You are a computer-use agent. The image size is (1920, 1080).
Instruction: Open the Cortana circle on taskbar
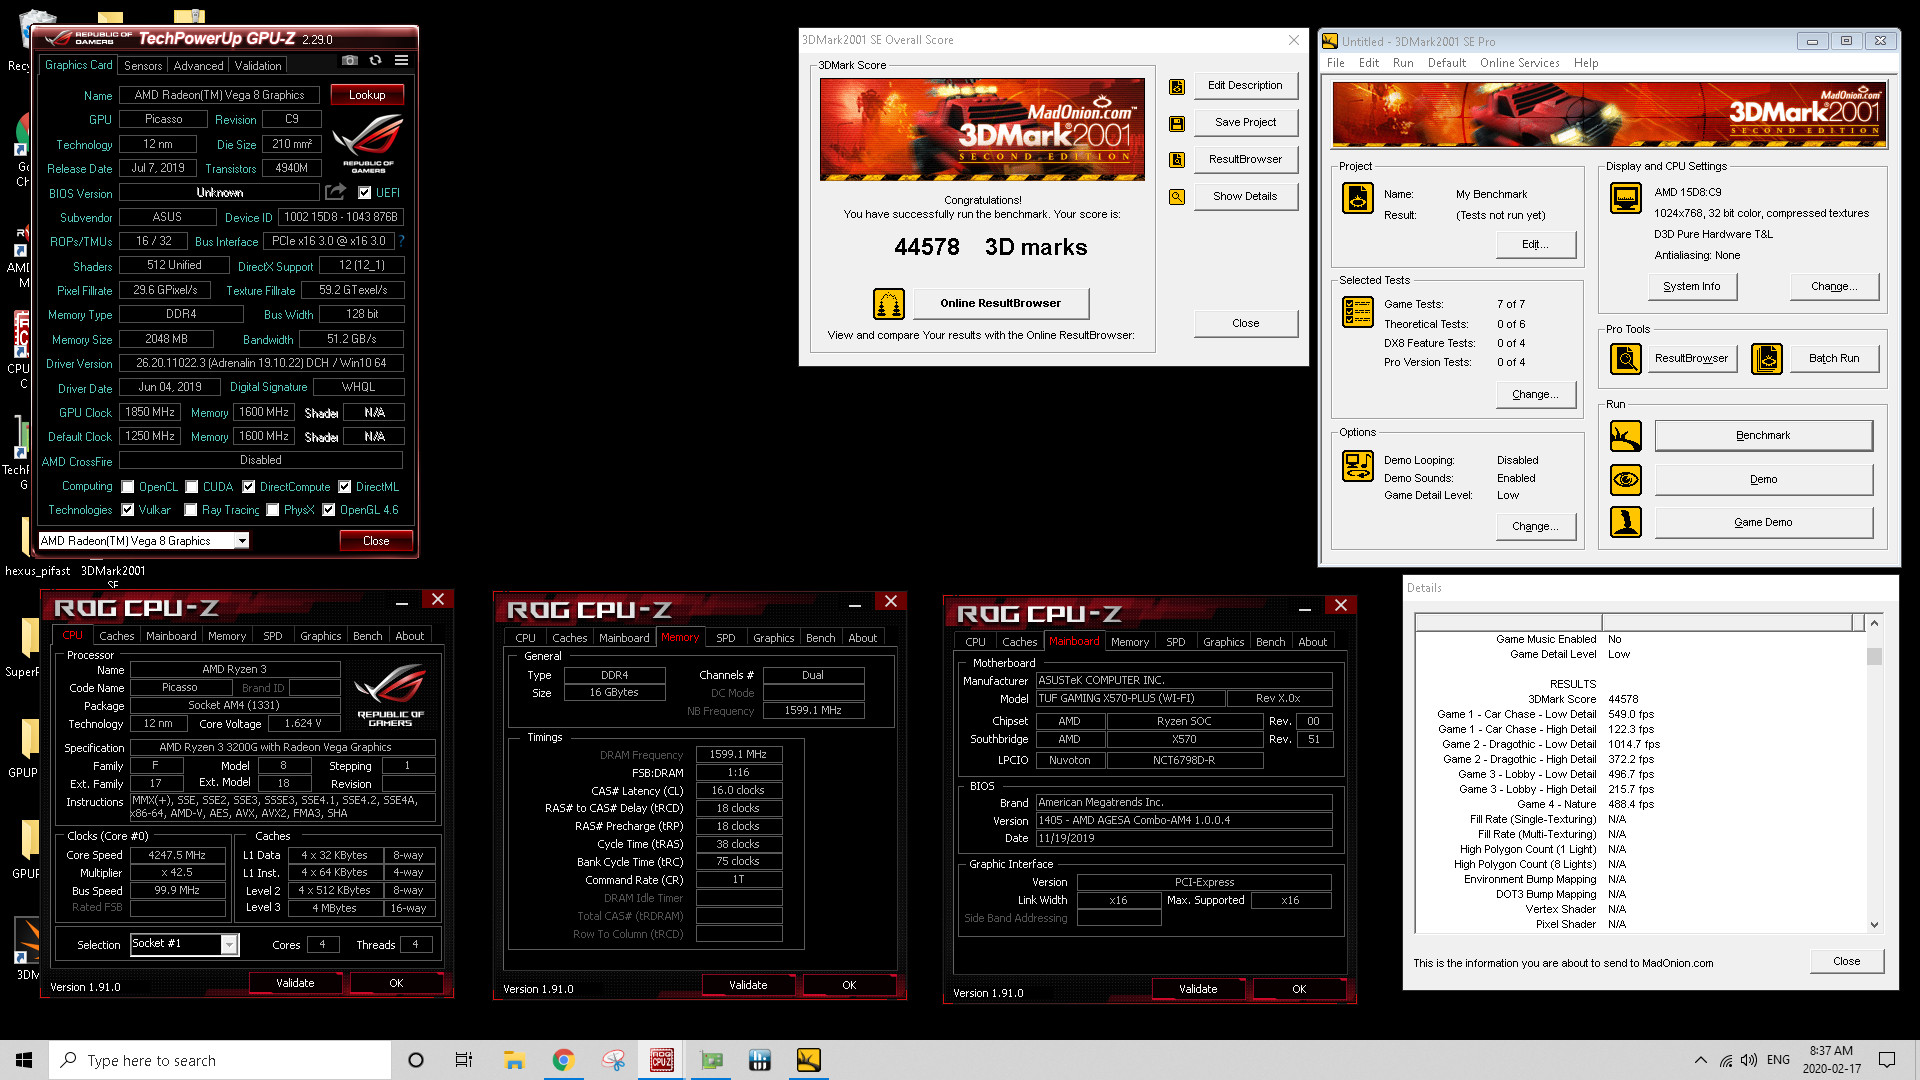[416, 1060]
